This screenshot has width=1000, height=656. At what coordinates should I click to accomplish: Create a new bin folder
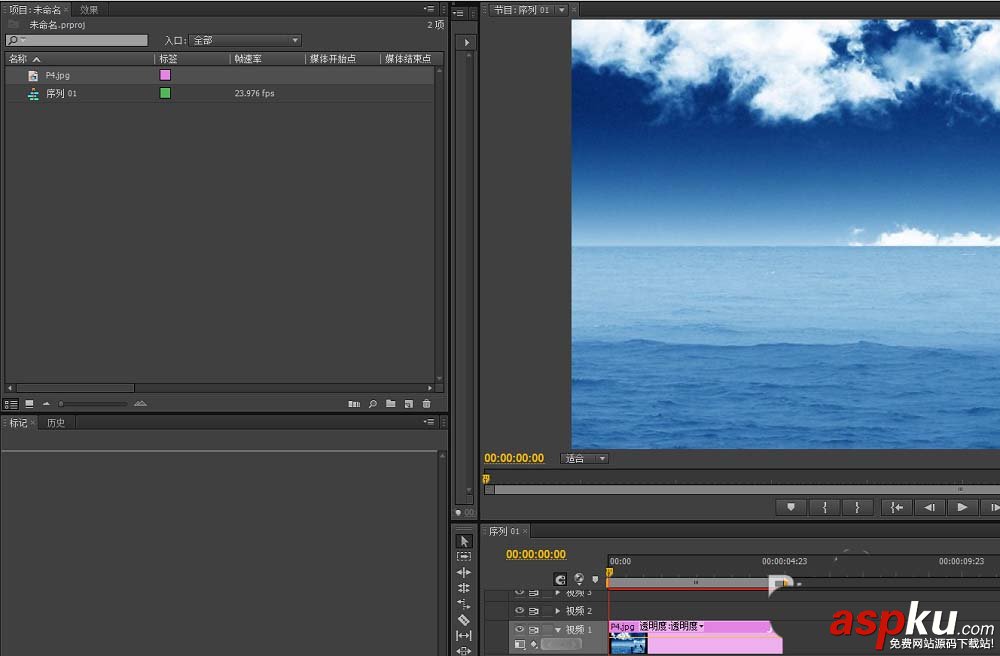point(391,404)
